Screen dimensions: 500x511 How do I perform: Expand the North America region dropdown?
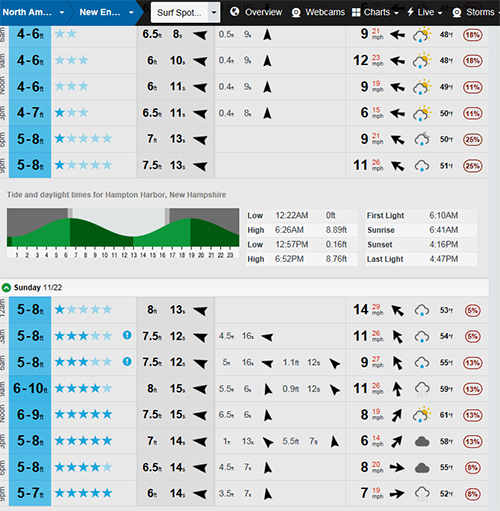pos(33,12)
